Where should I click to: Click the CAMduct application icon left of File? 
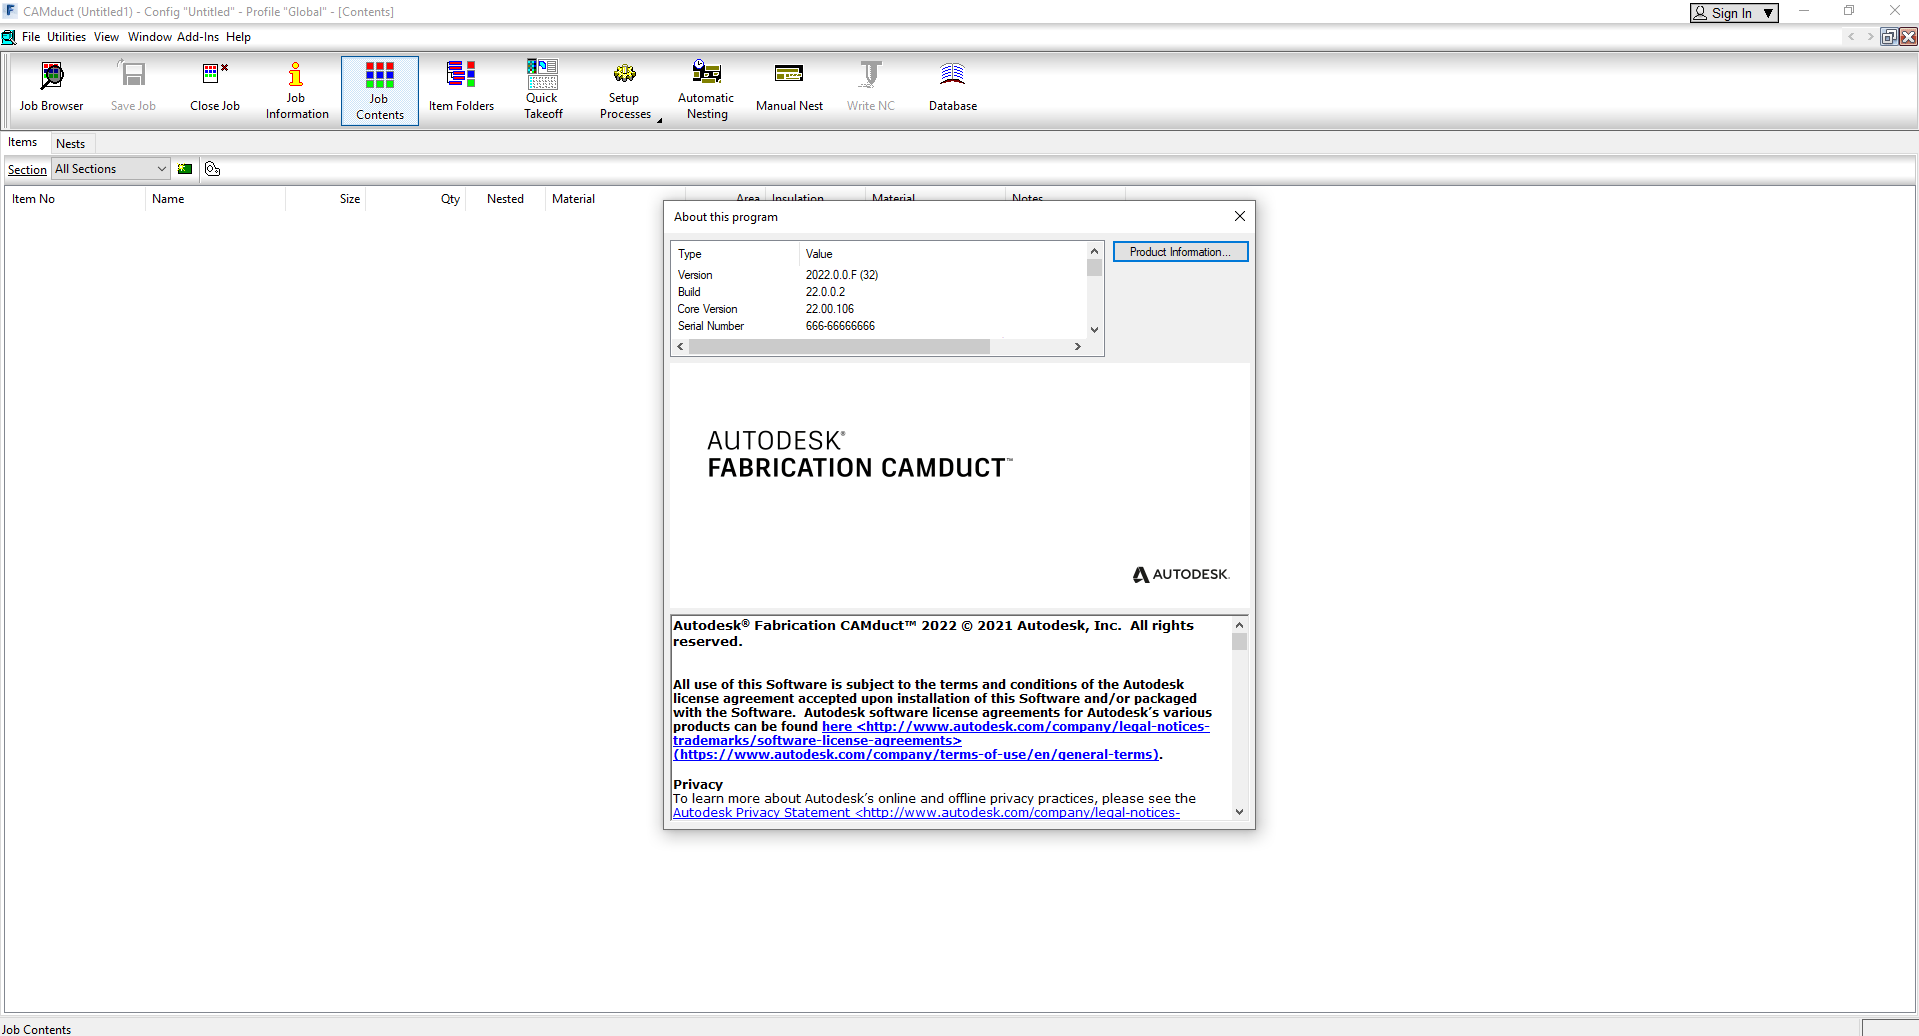(x=9, y=37)
